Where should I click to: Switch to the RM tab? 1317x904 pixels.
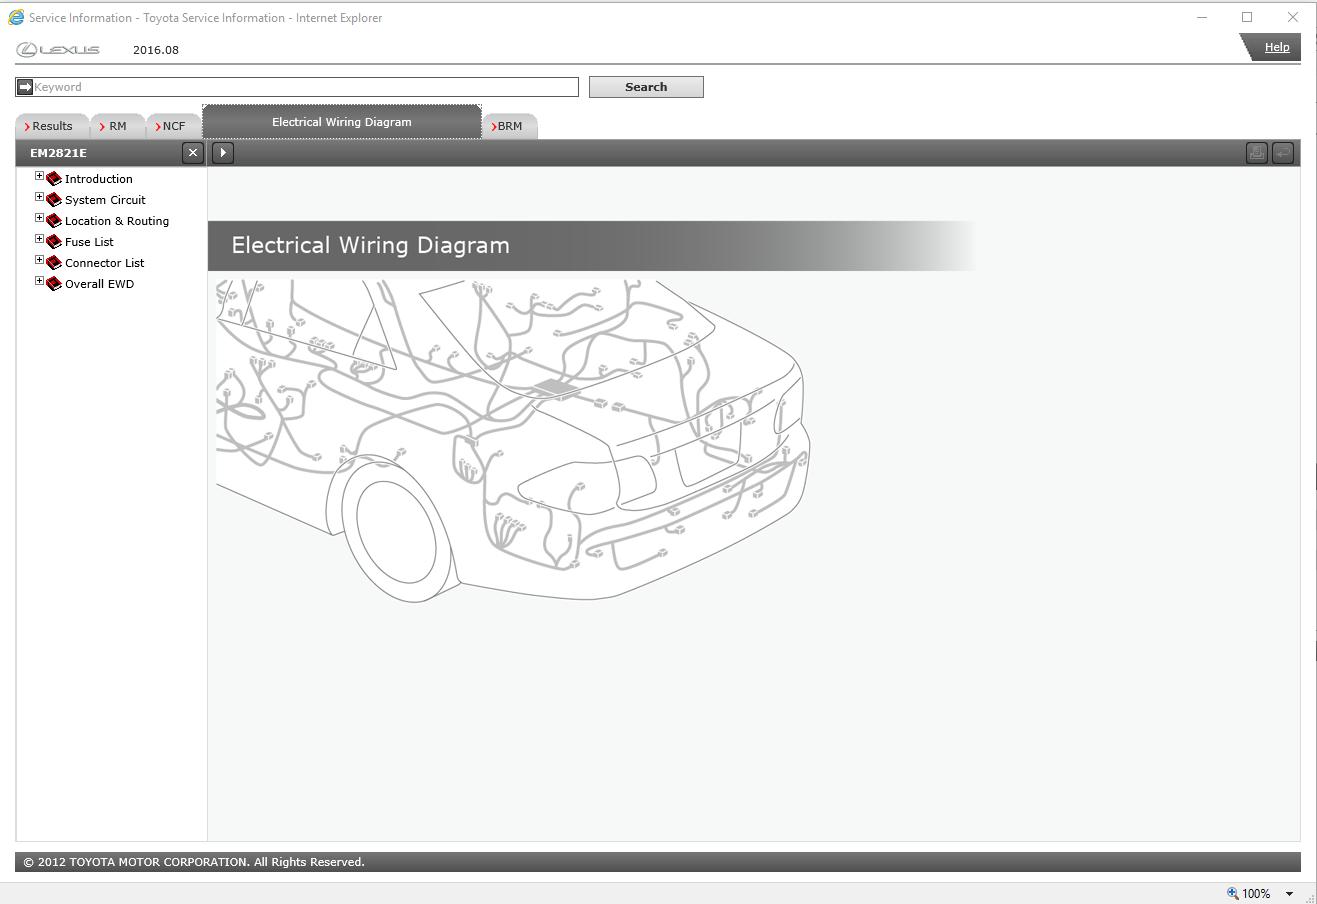117,126
